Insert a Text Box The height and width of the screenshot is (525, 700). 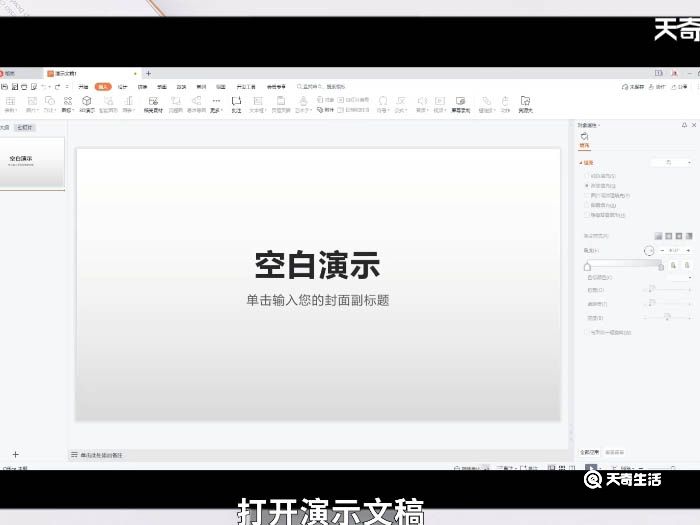pos(258,104)
